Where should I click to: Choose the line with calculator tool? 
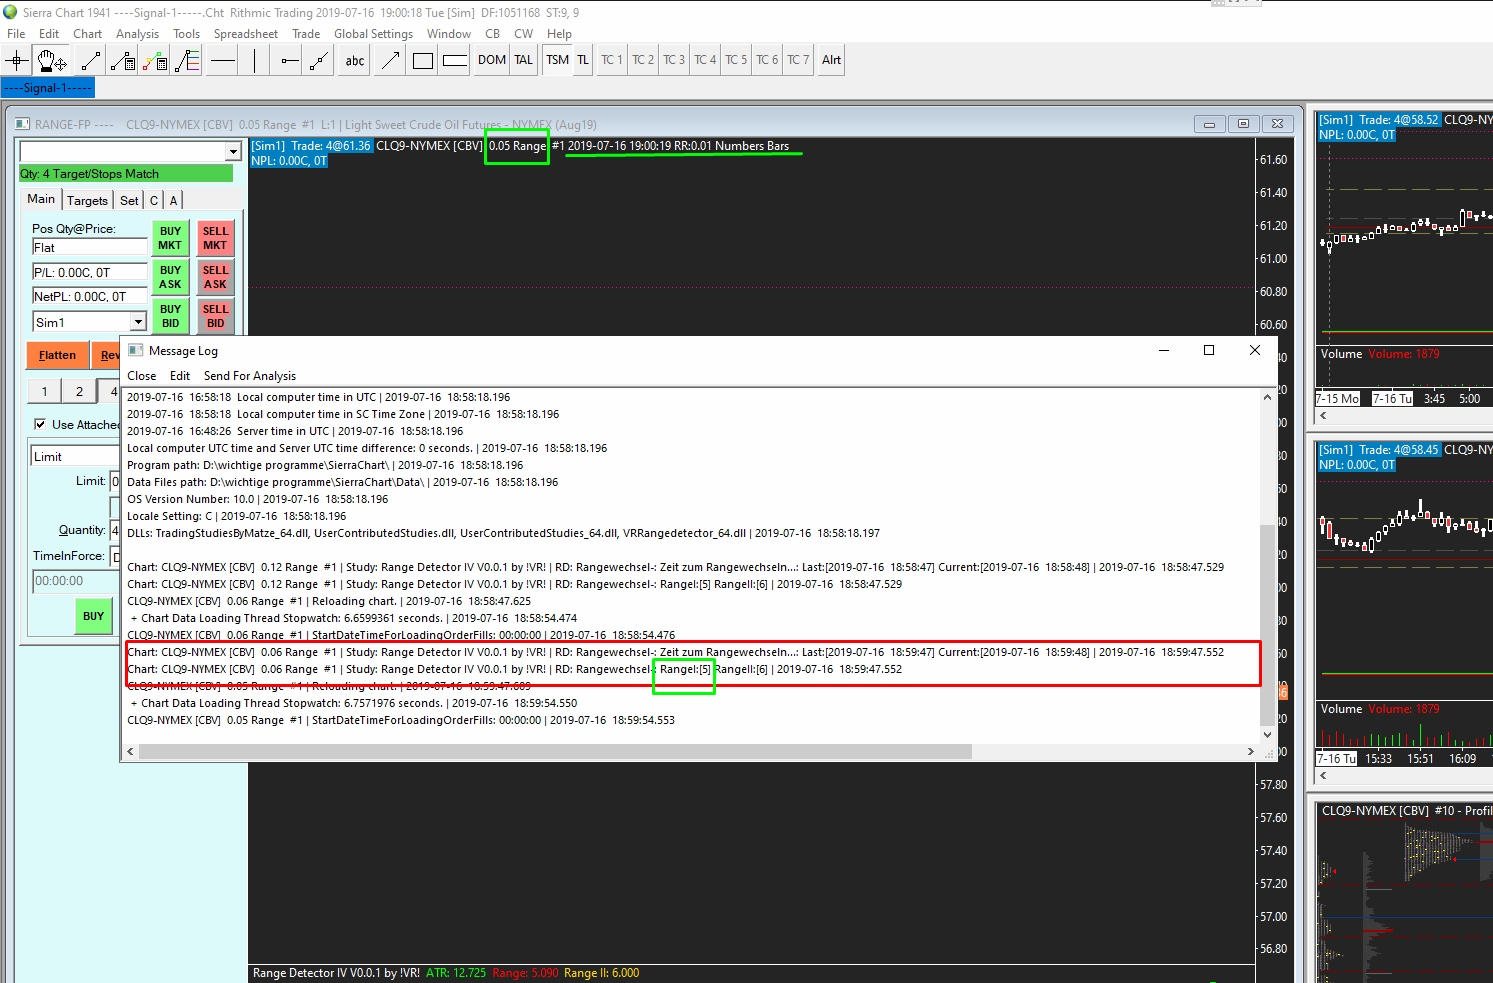(123, 61)
